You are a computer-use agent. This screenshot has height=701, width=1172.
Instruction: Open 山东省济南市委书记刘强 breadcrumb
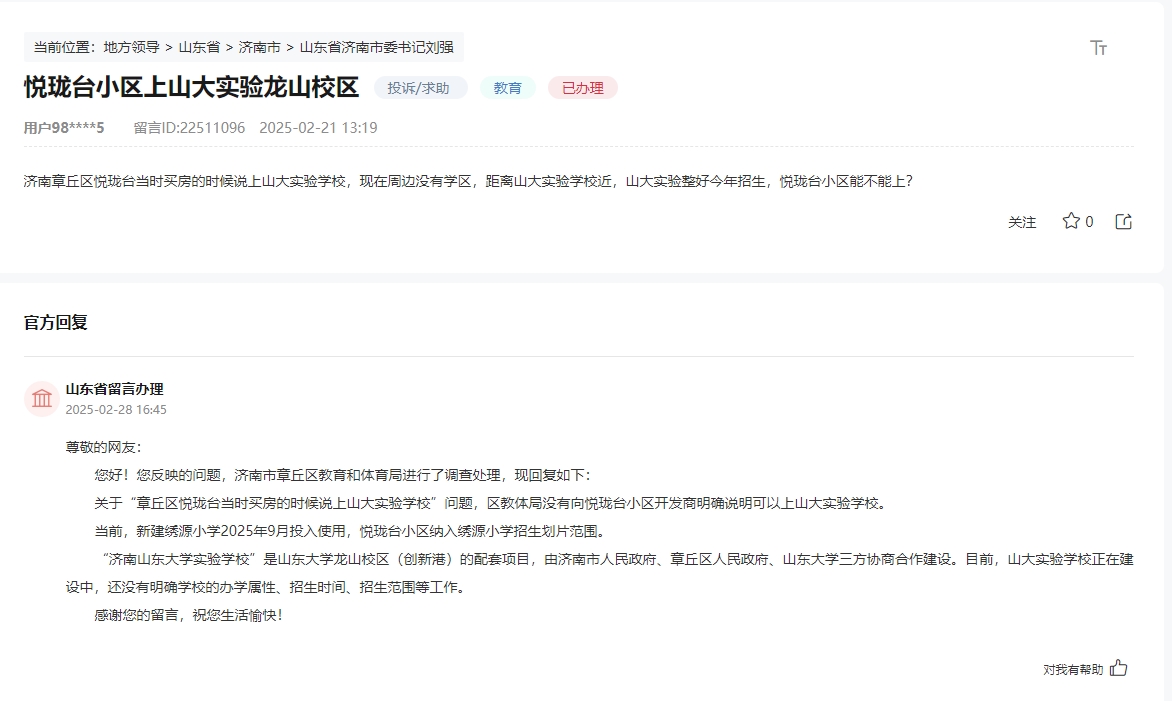(377, 47)
